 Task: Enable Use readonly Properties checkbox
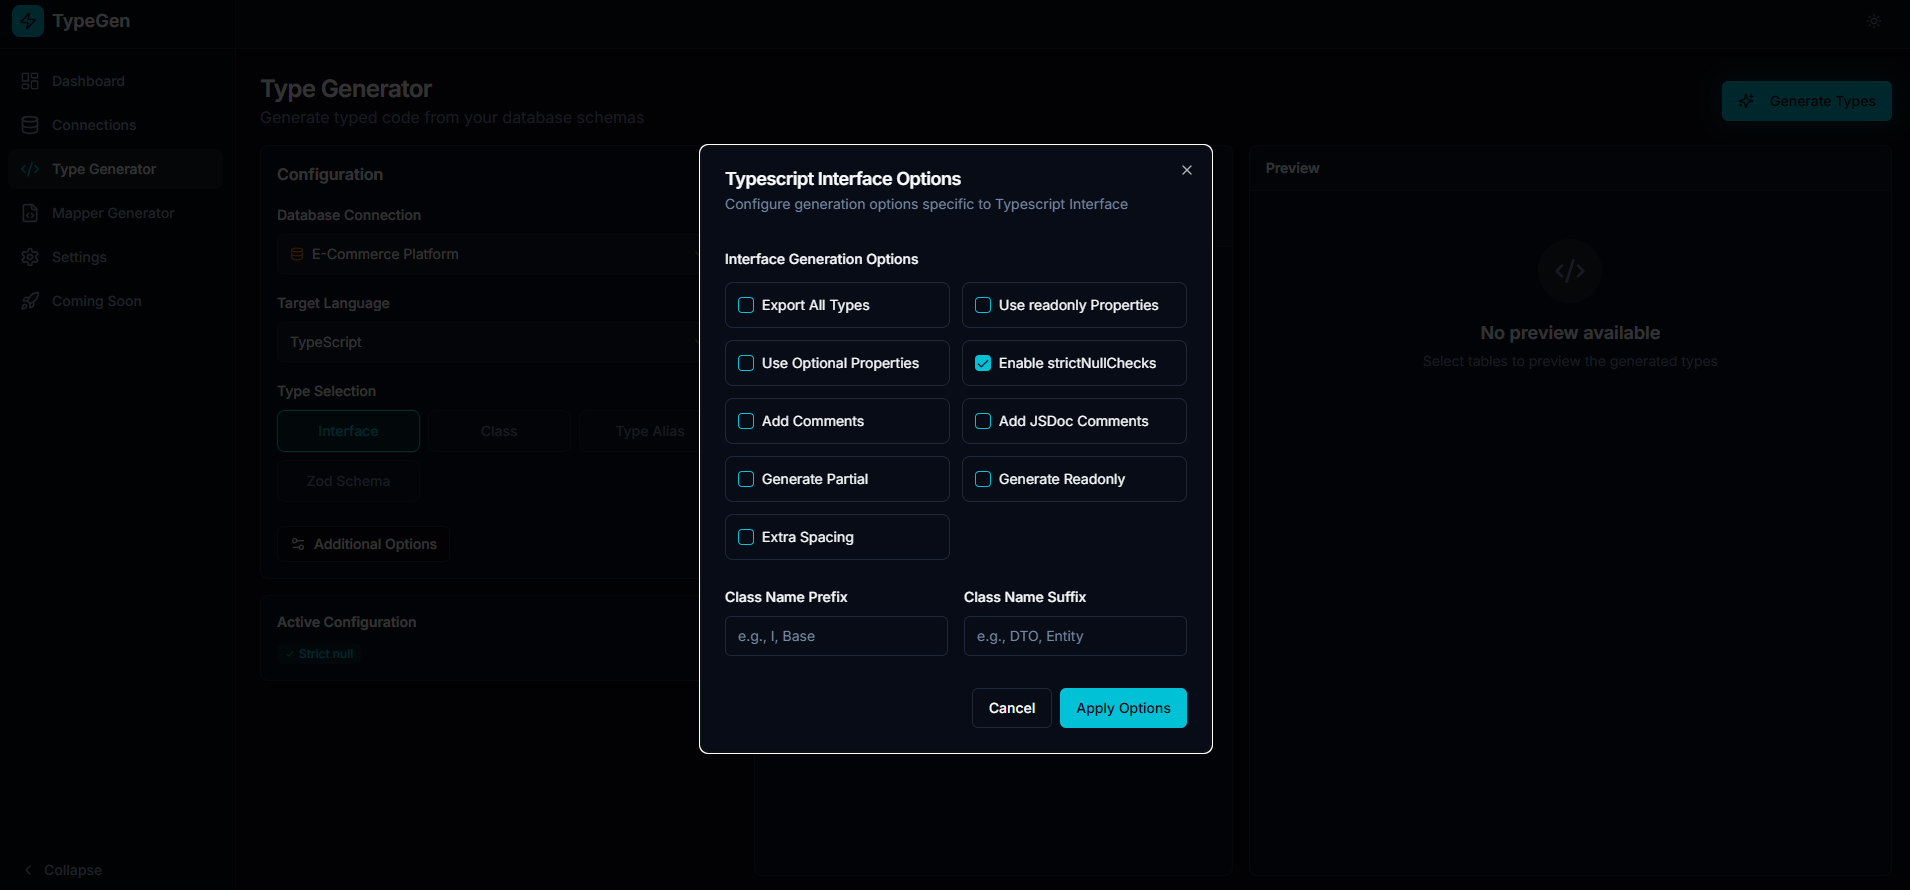coord(983,305)
